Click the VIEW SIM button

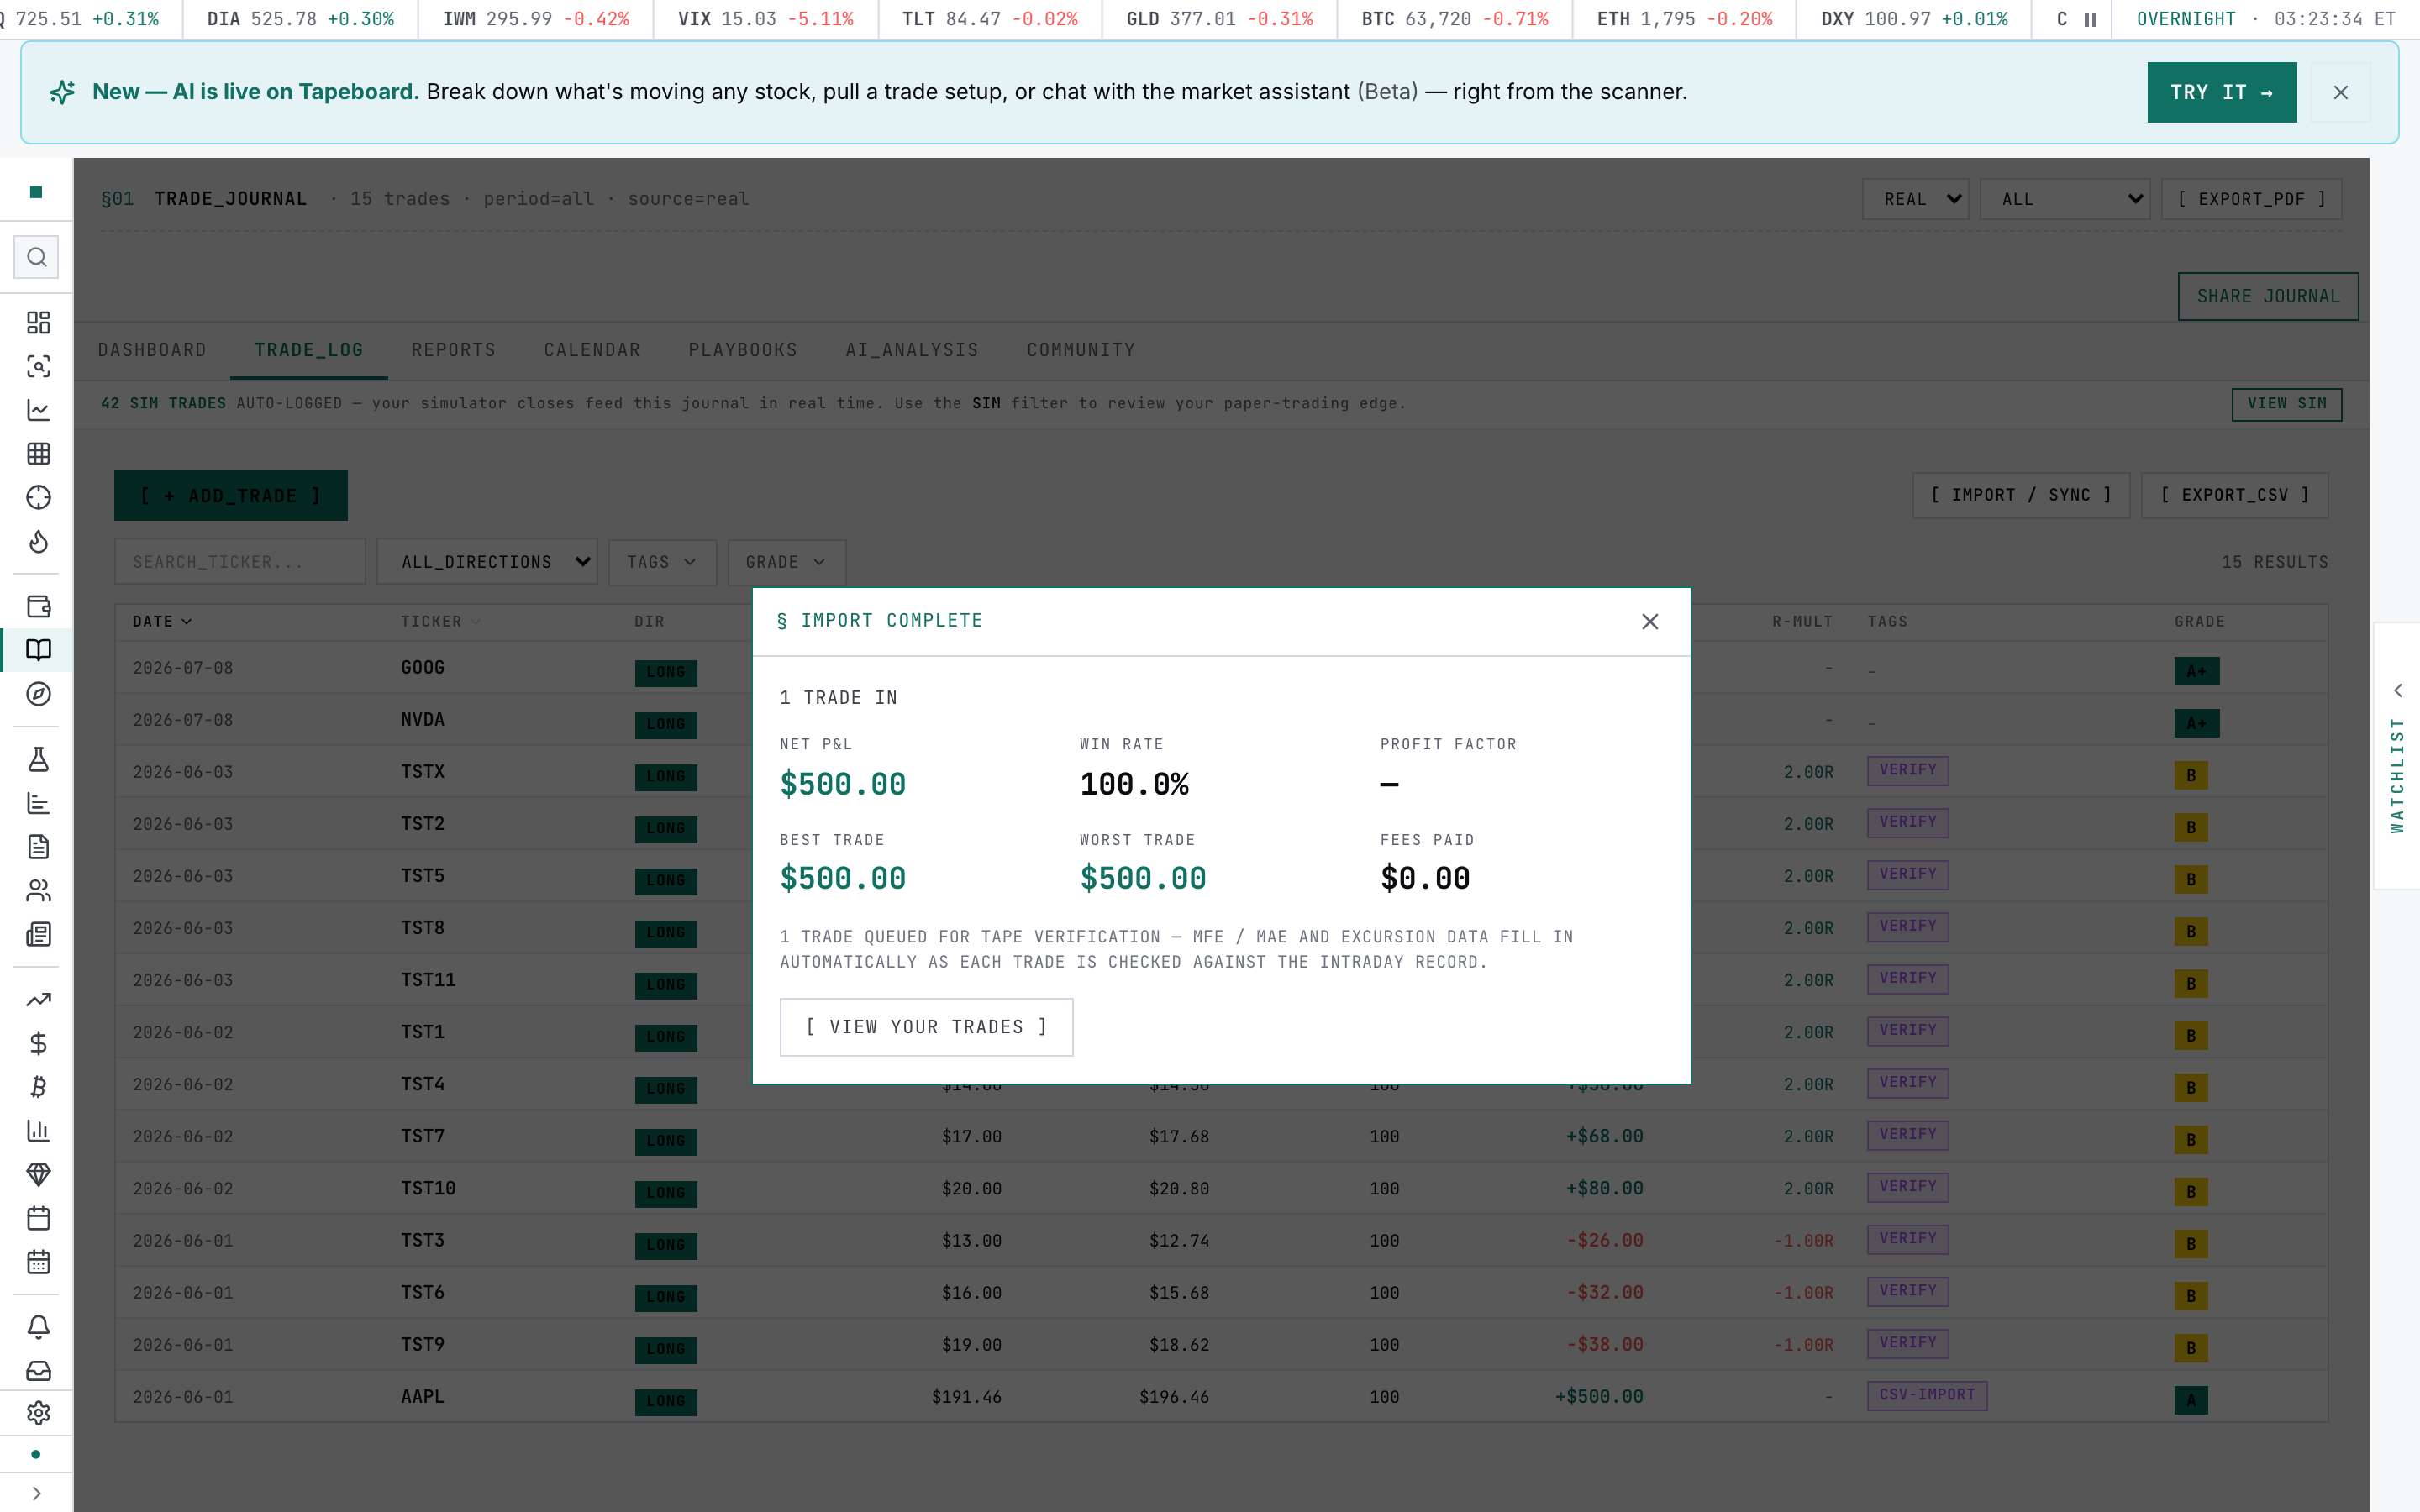tap(2286, 404)
